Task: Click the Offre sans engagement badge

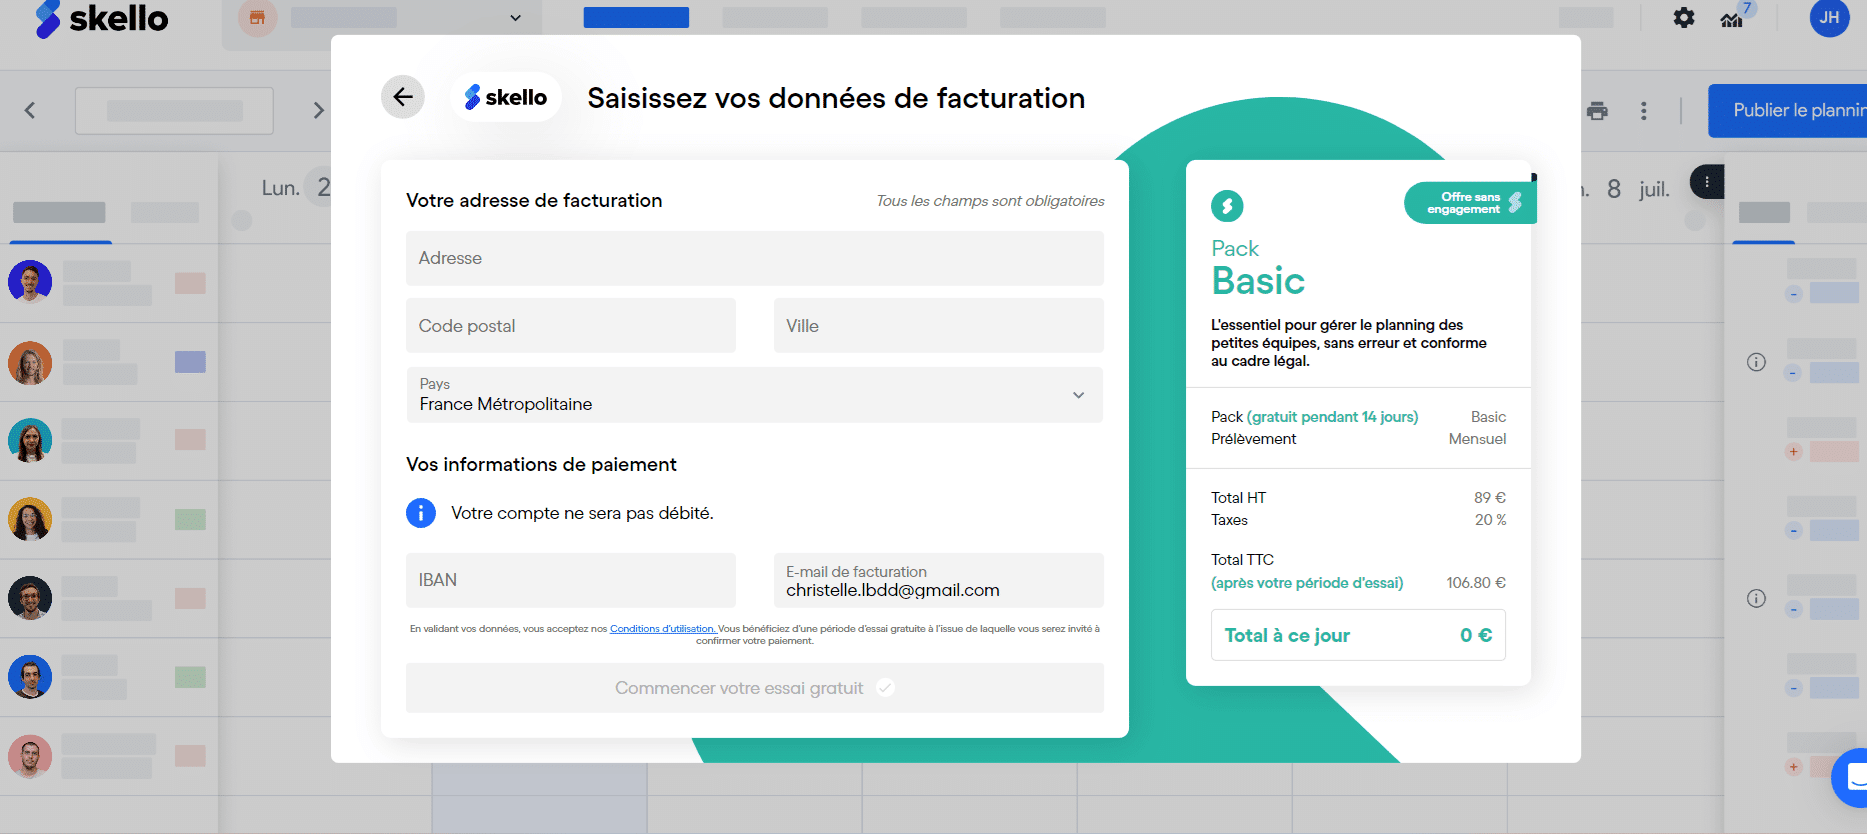Action: 1470,203
